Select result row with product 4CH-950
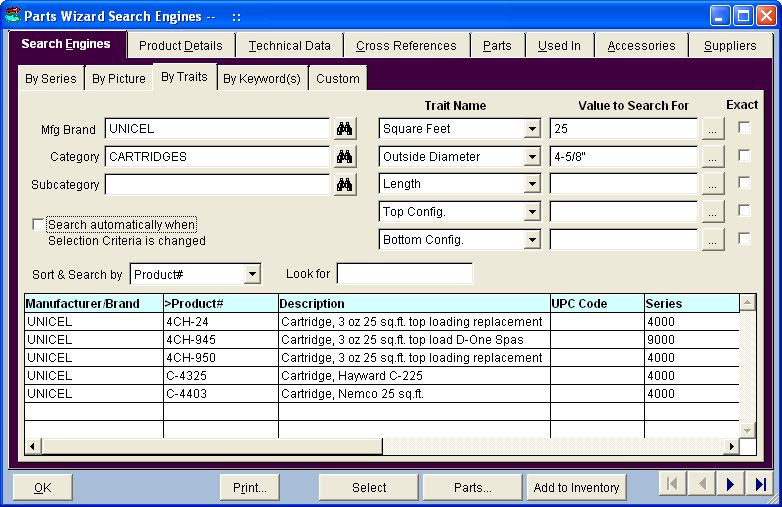This screenshot has height=507, width=782. pyautogui.click(x=382, y=357)
